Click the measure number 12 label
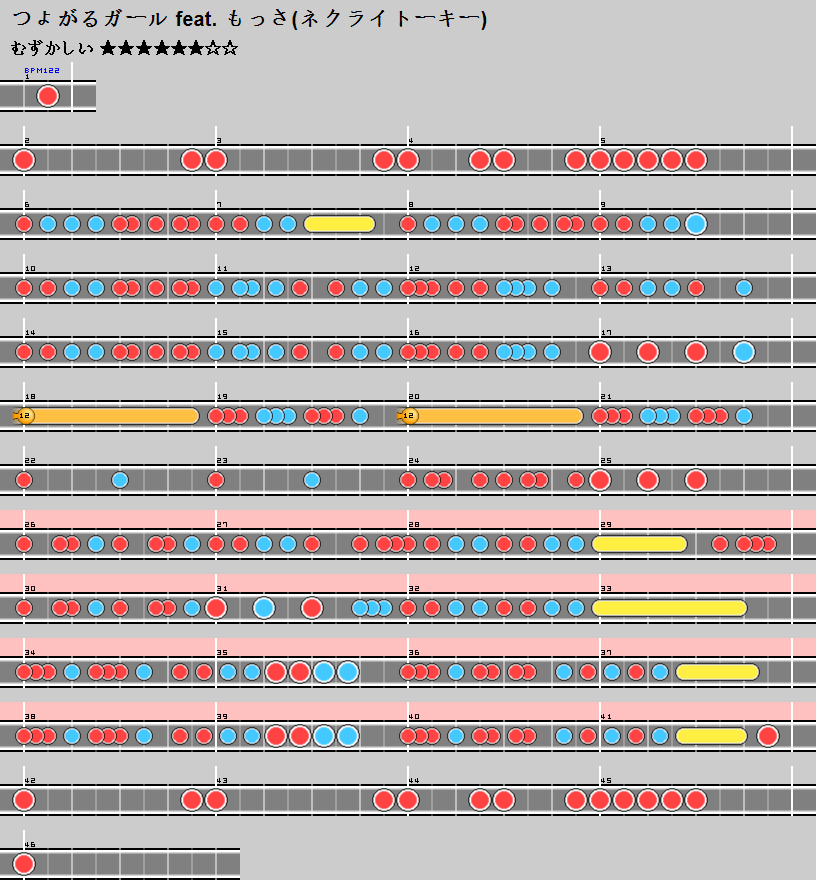This screenshot has height=880, width=816. pos(414,269)
